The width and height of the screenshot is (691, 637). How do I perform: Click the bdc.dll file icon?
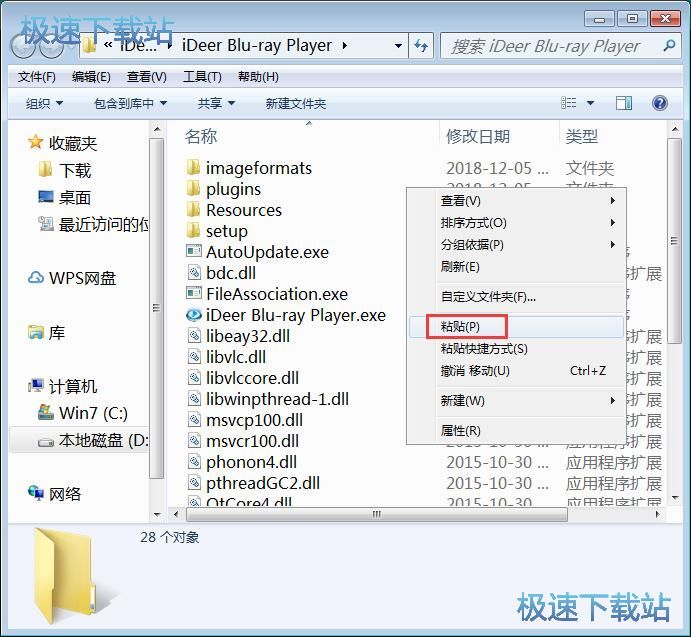[194, 272]
